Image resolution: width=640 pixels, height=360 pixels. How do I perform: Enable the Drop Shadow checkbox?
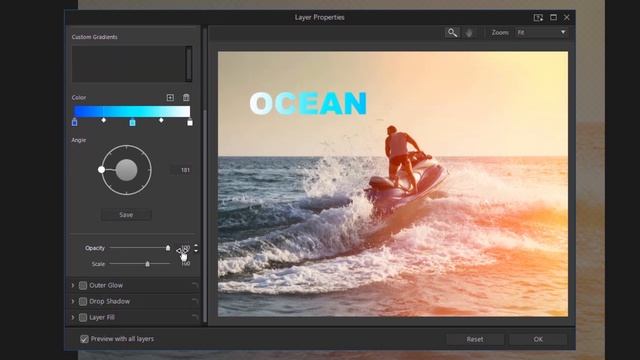click(83, 301)
